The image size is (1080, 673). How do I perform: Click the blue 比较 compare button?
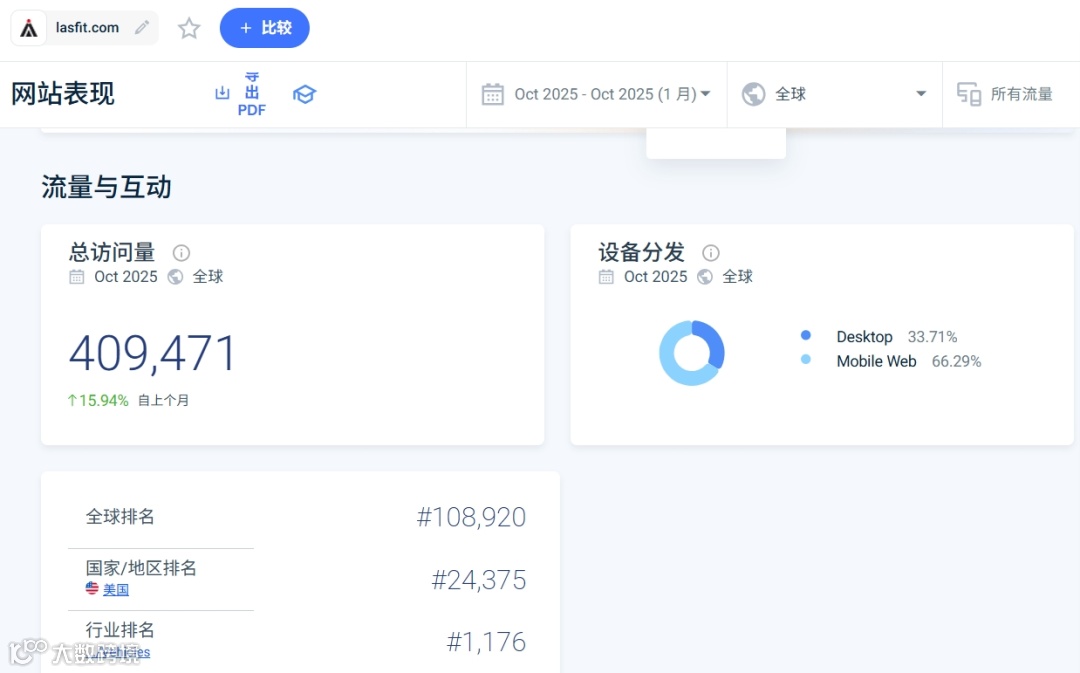pos(264,28)
